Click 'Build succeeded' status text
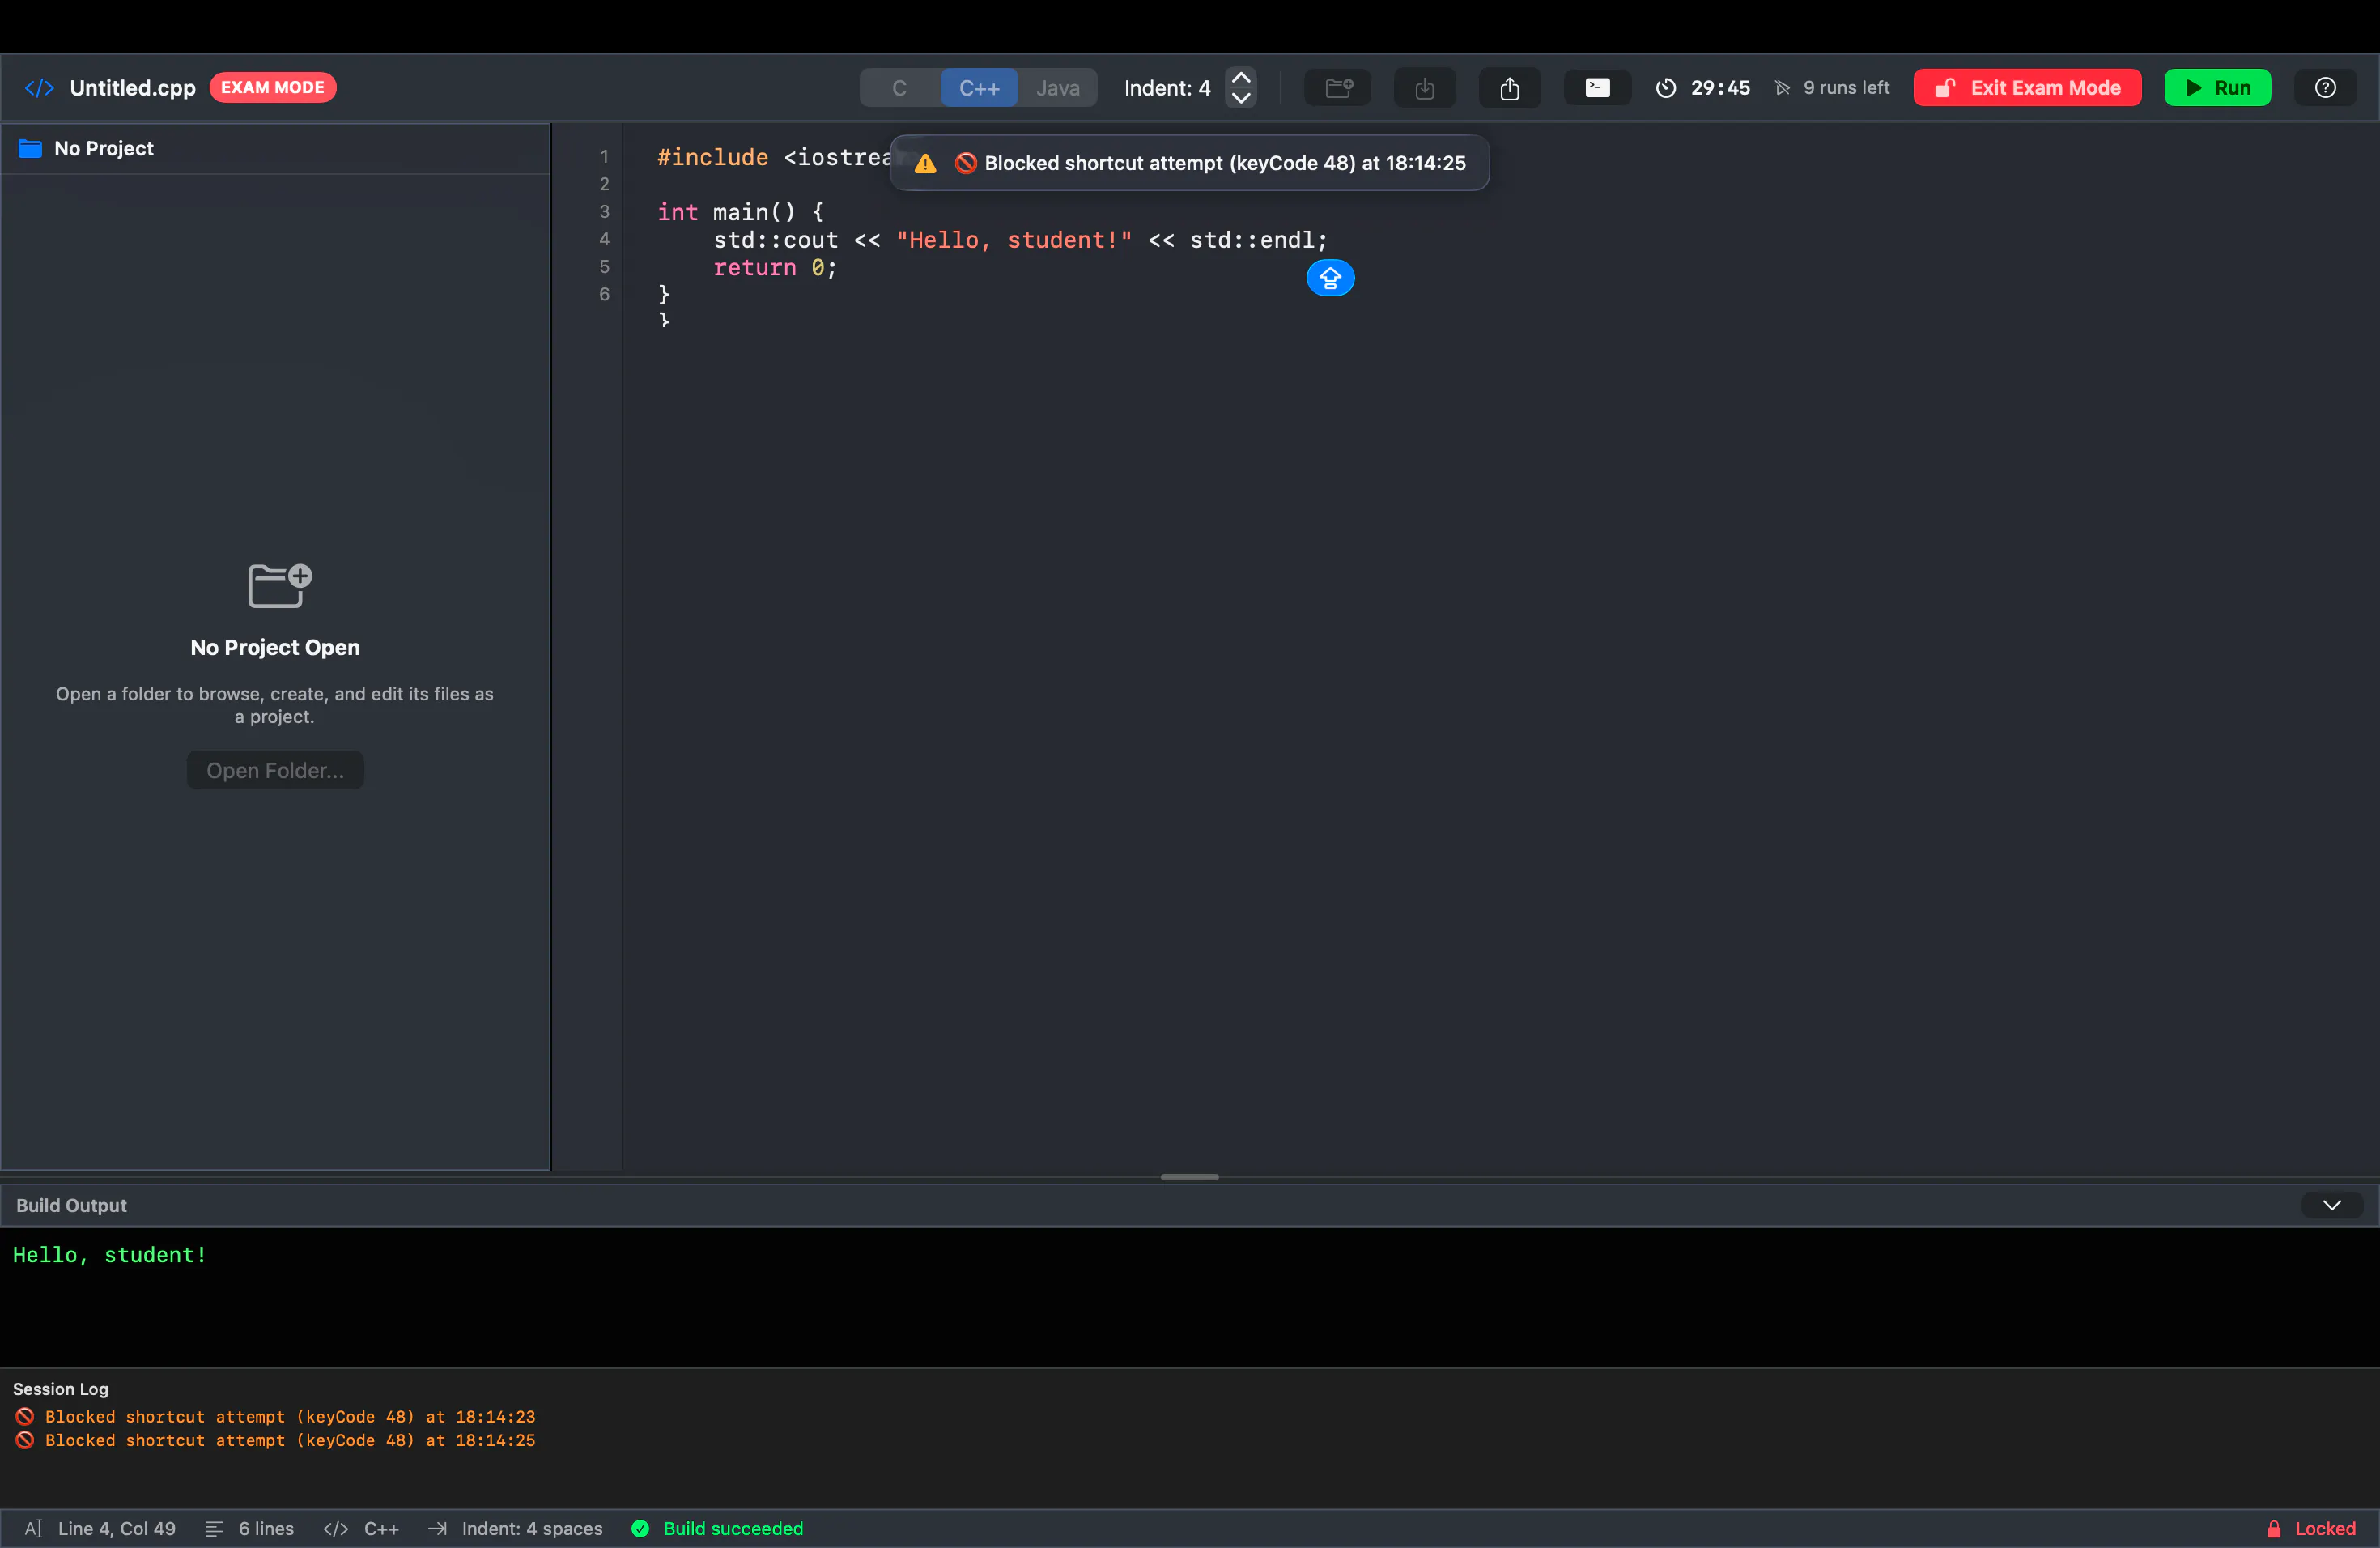 [733, 1528]
